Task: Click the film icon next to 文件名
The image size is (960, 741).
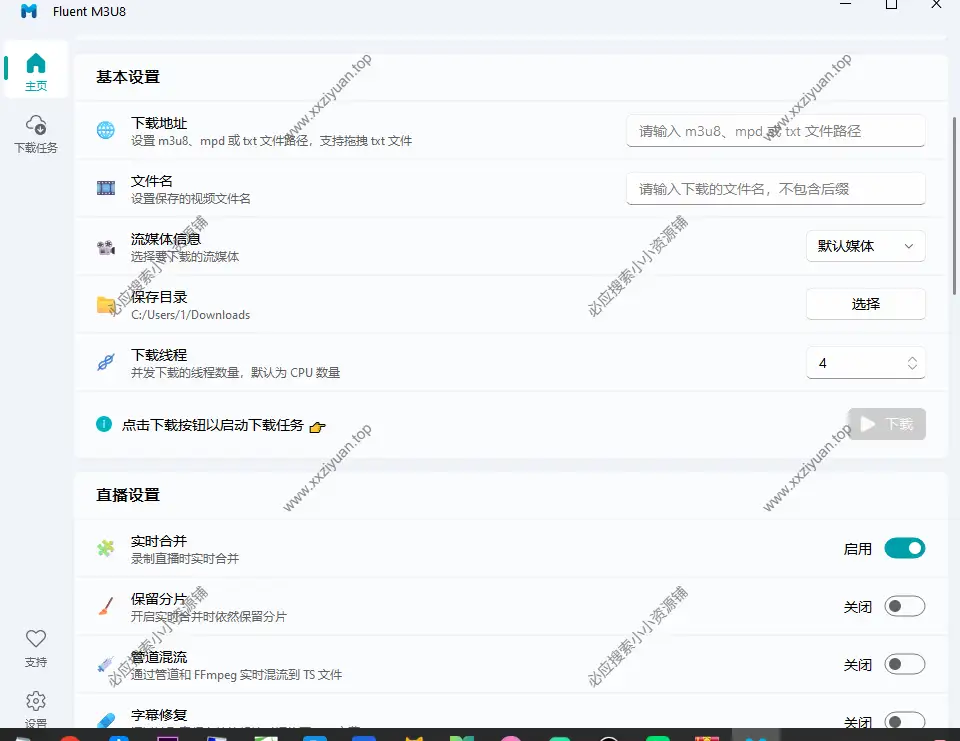Action: (x=105, y=188)
